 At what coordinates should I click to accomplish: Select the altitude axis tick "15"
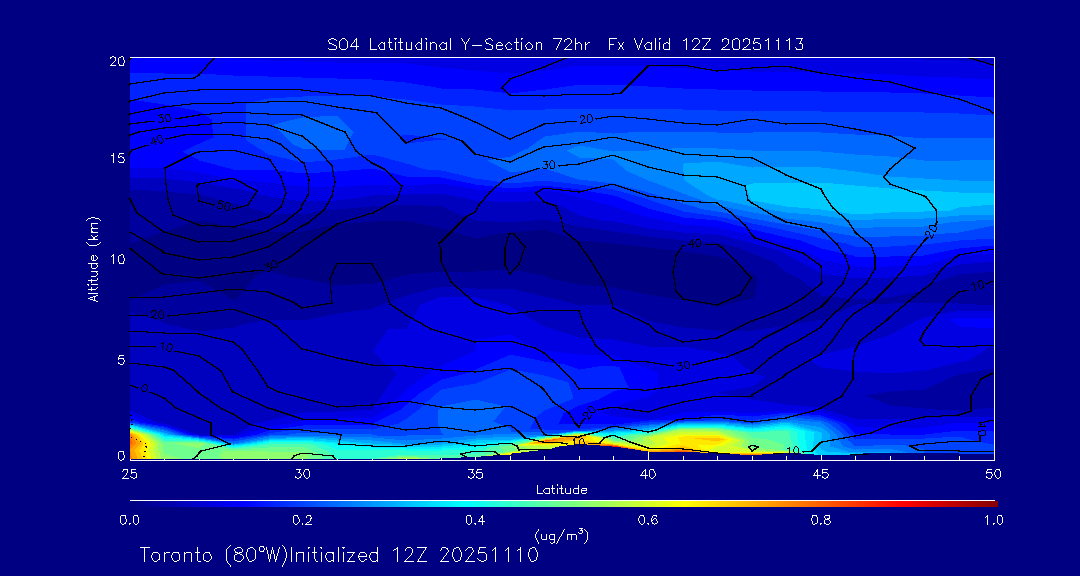point(117,158)
